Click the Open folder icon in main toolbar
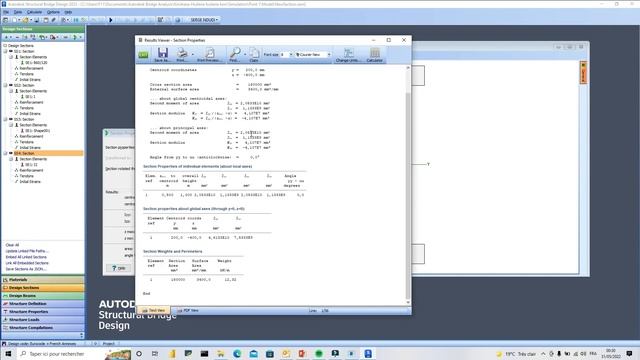Screen dimensions: 640x360 [x=25, y=20]
